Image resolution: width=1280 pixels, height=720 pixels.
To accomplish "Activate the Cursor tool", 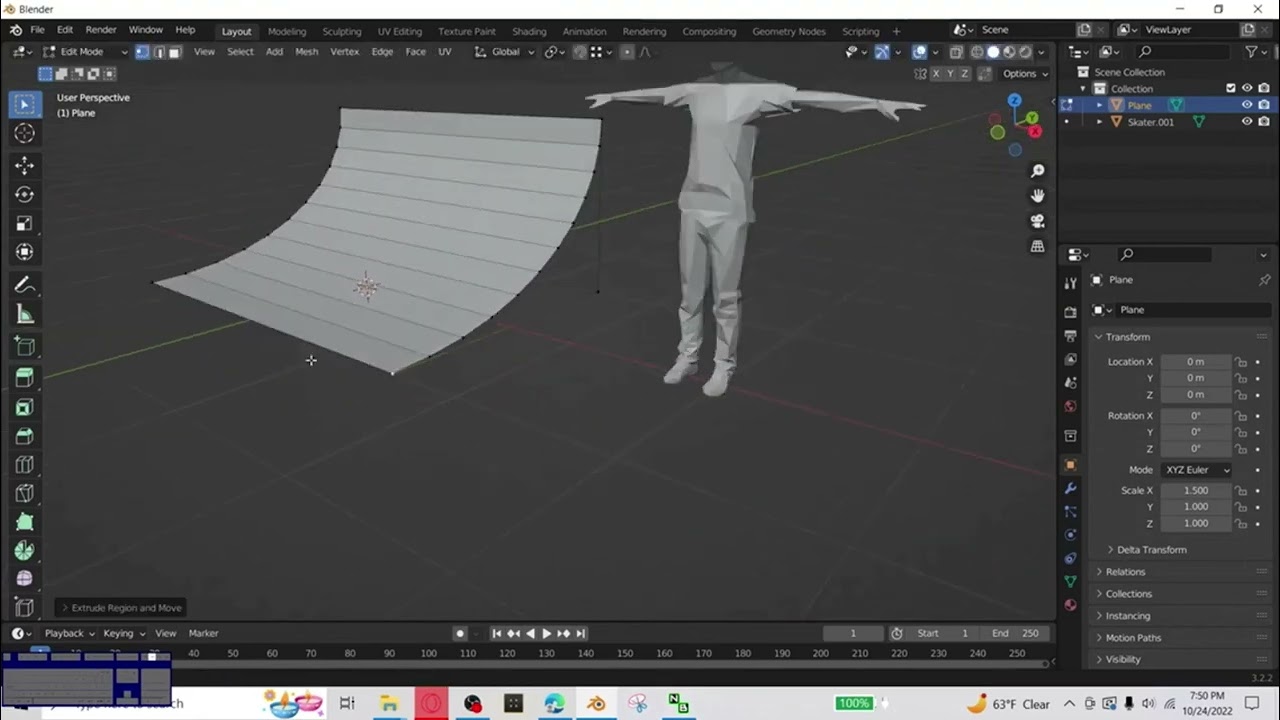I will point(25,133).
